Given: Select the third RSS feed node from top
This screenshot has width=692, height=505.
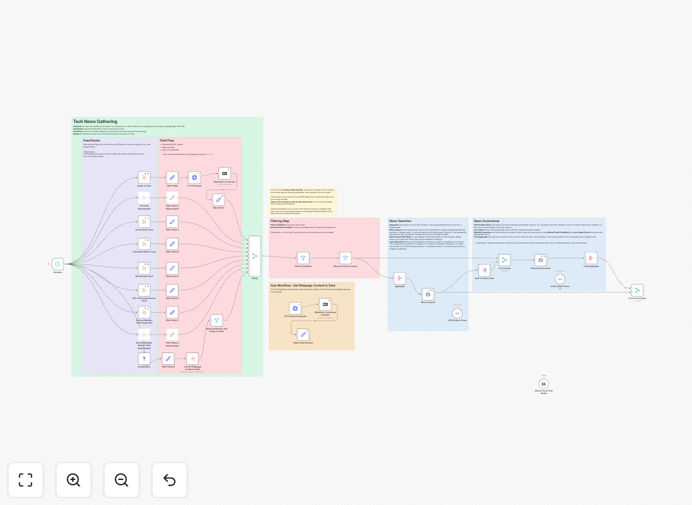Looking at the screenshot, I should coord(144,222).
